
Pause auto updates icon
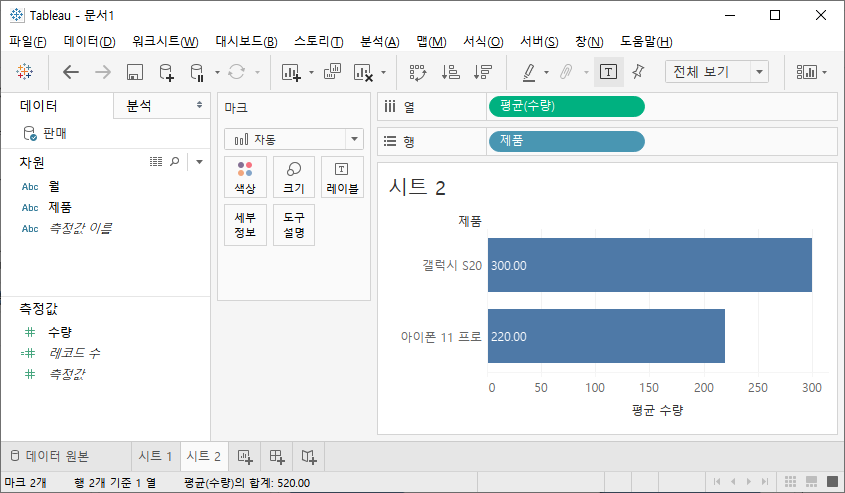(197, 72)
